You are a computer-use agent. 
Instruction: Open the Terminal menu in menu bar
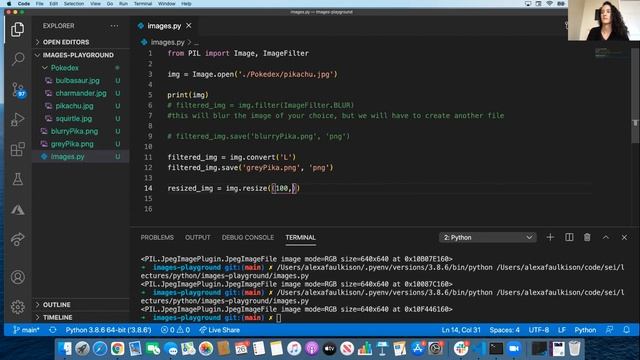(143, 4)
